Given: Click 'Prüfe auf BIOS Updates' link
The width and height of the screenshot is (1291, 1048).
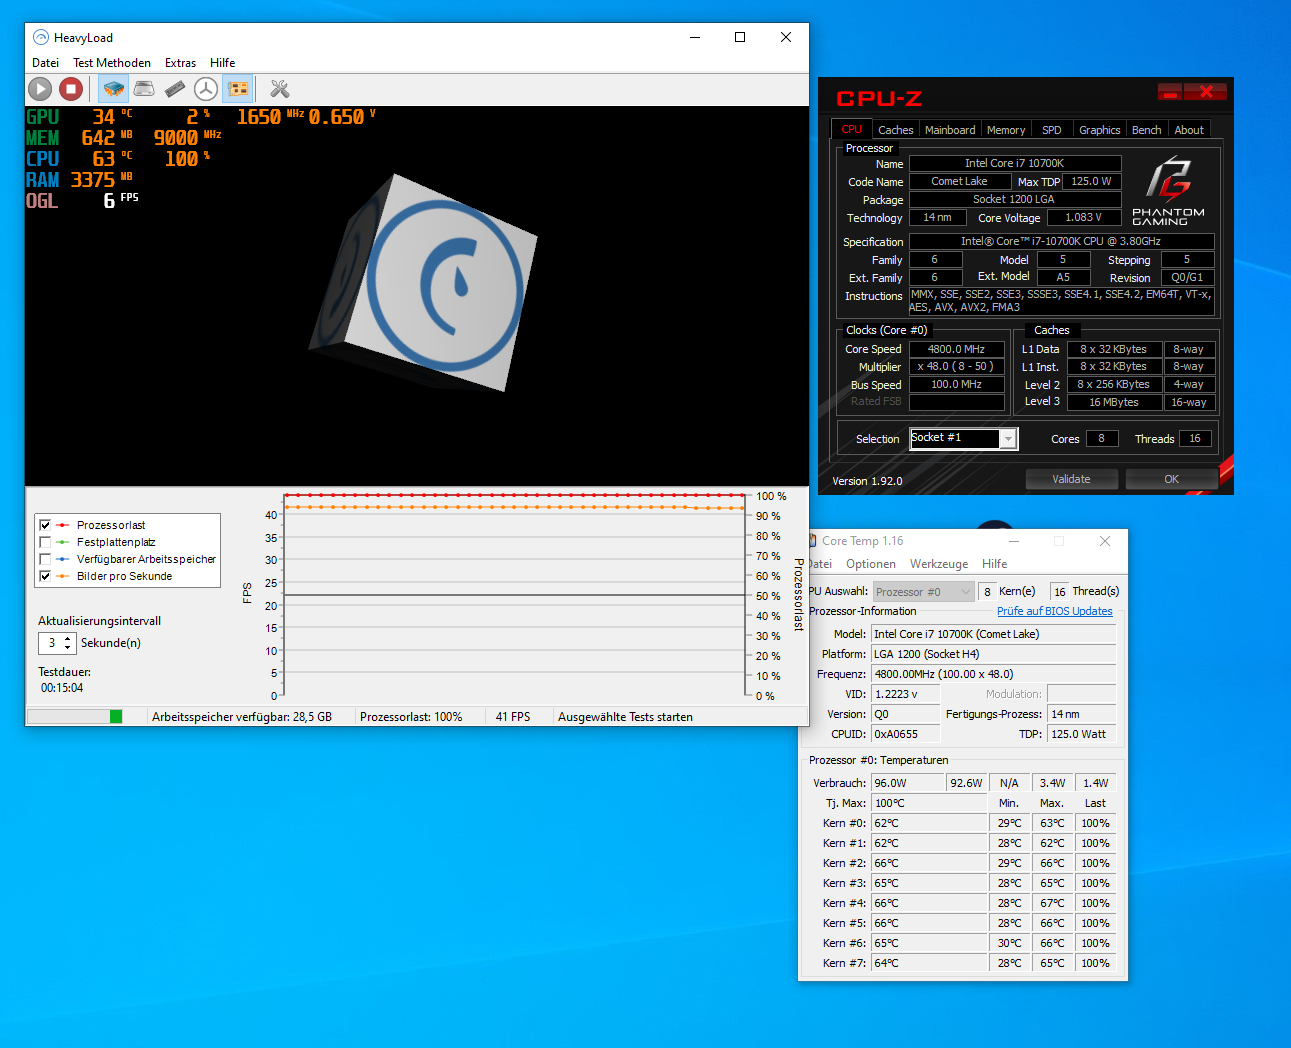Looking at the screenshot, I should tap(1054, 611).
